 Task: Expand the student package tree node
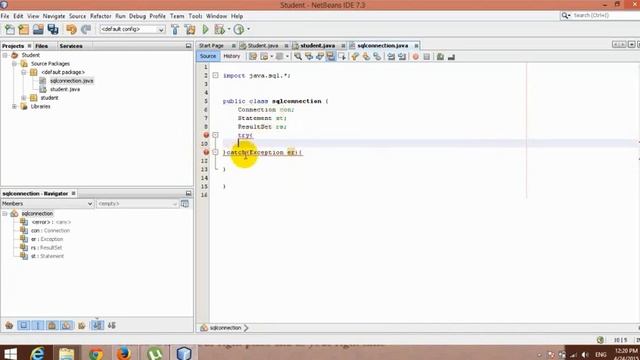(24, 98)
